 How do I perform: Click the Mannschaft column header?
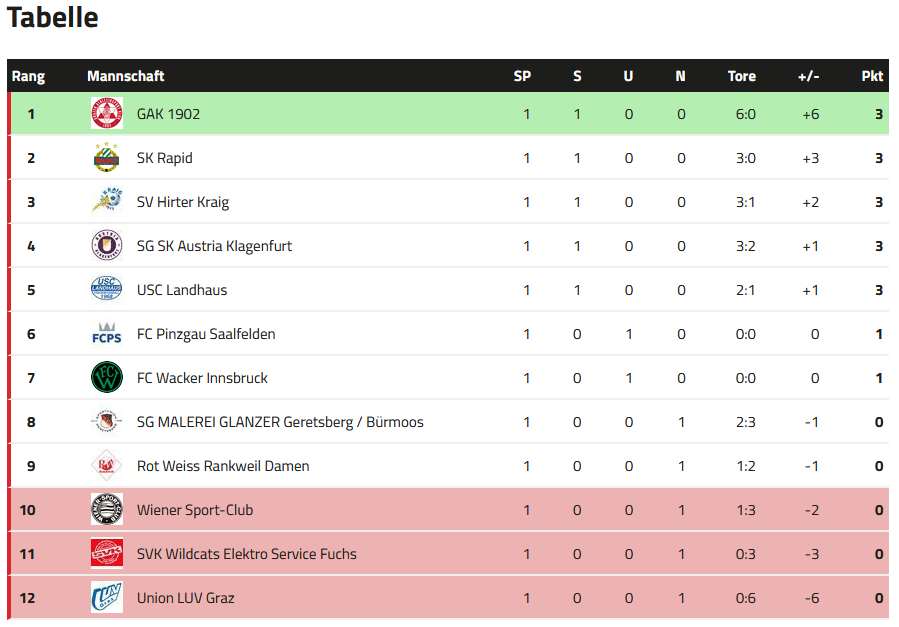point(126,76)
